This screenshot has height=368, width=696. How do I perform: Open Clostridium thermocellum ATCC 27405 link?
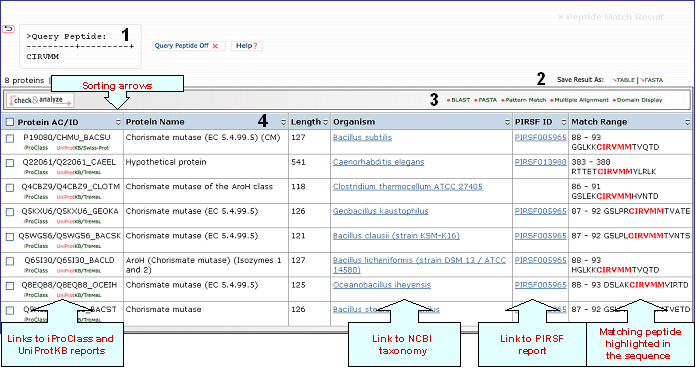[x=407, y=187]
